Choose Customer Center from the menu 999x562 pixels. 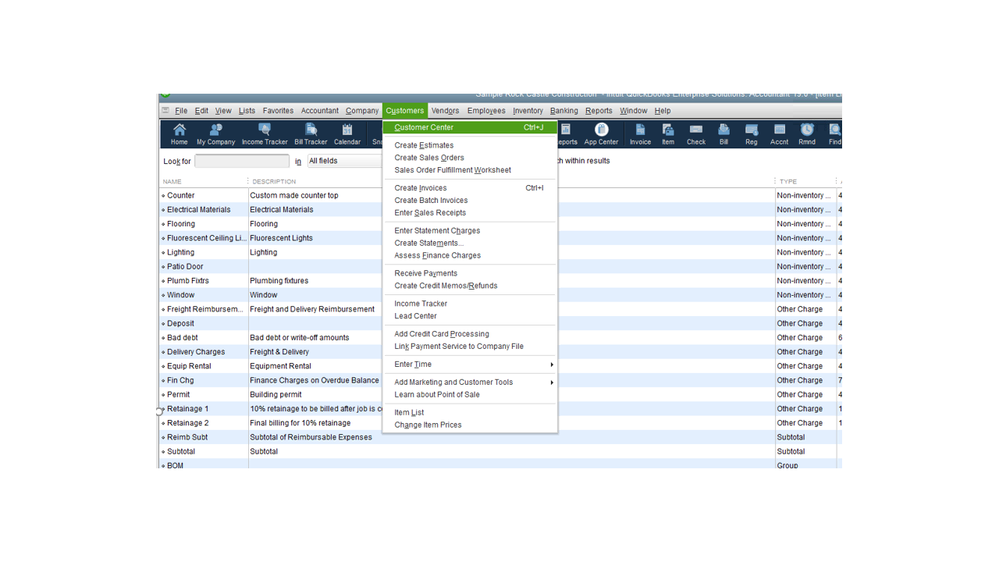(x=470, y=127)
